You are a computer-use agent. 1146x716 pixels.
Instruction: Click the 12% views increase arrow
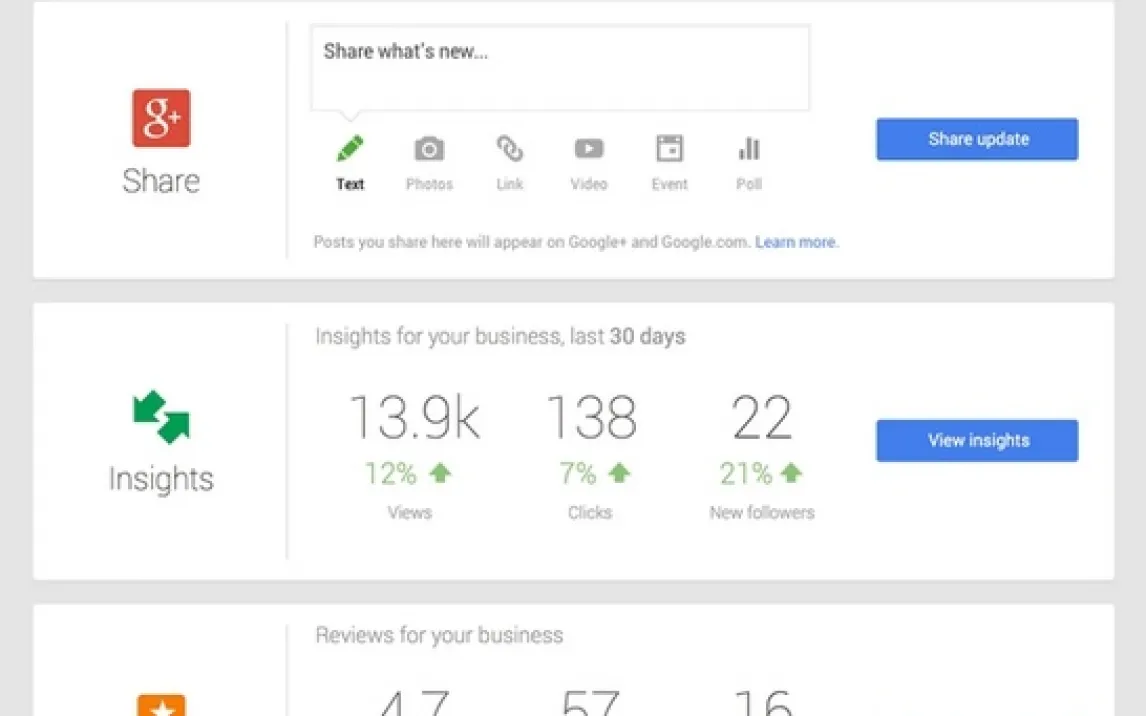(x=441, y=473)
